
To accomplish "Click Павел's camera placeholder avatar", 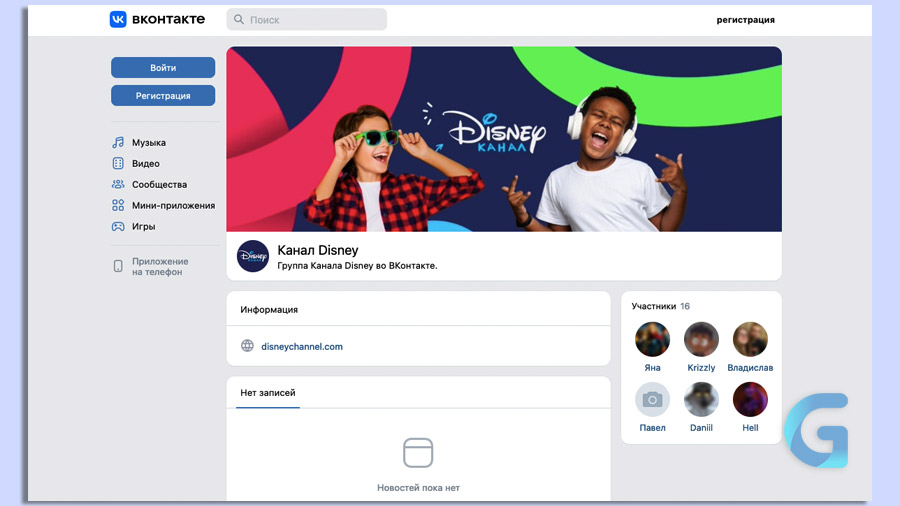I will pyautogui.click(x=652, y=399).
